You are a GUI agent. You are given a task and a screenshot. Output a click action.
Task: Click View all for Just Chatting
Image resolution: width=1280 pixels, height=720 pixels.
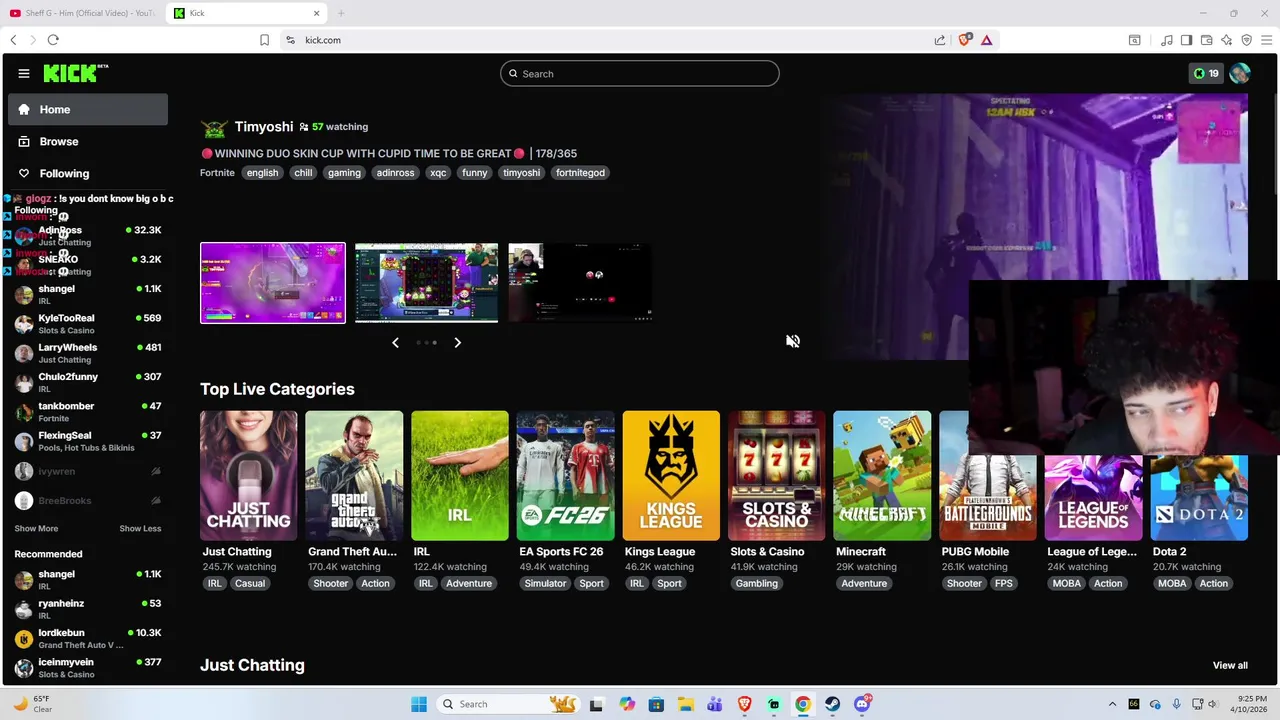[x=1230, y=666]
